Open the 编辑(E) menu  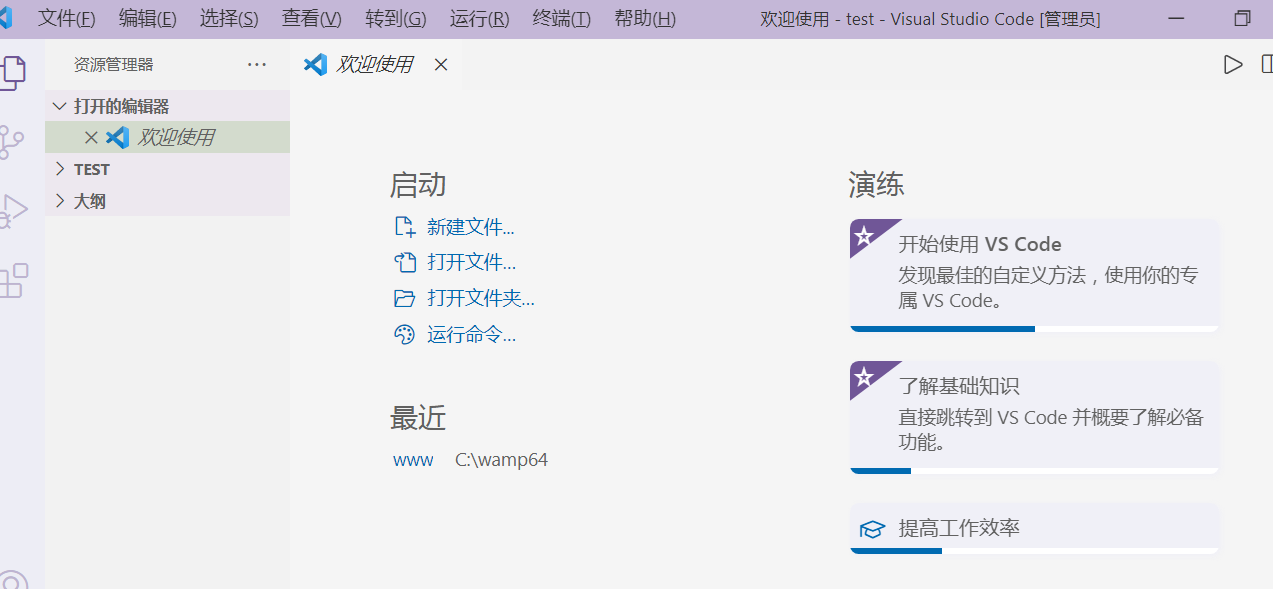point(148,19)
